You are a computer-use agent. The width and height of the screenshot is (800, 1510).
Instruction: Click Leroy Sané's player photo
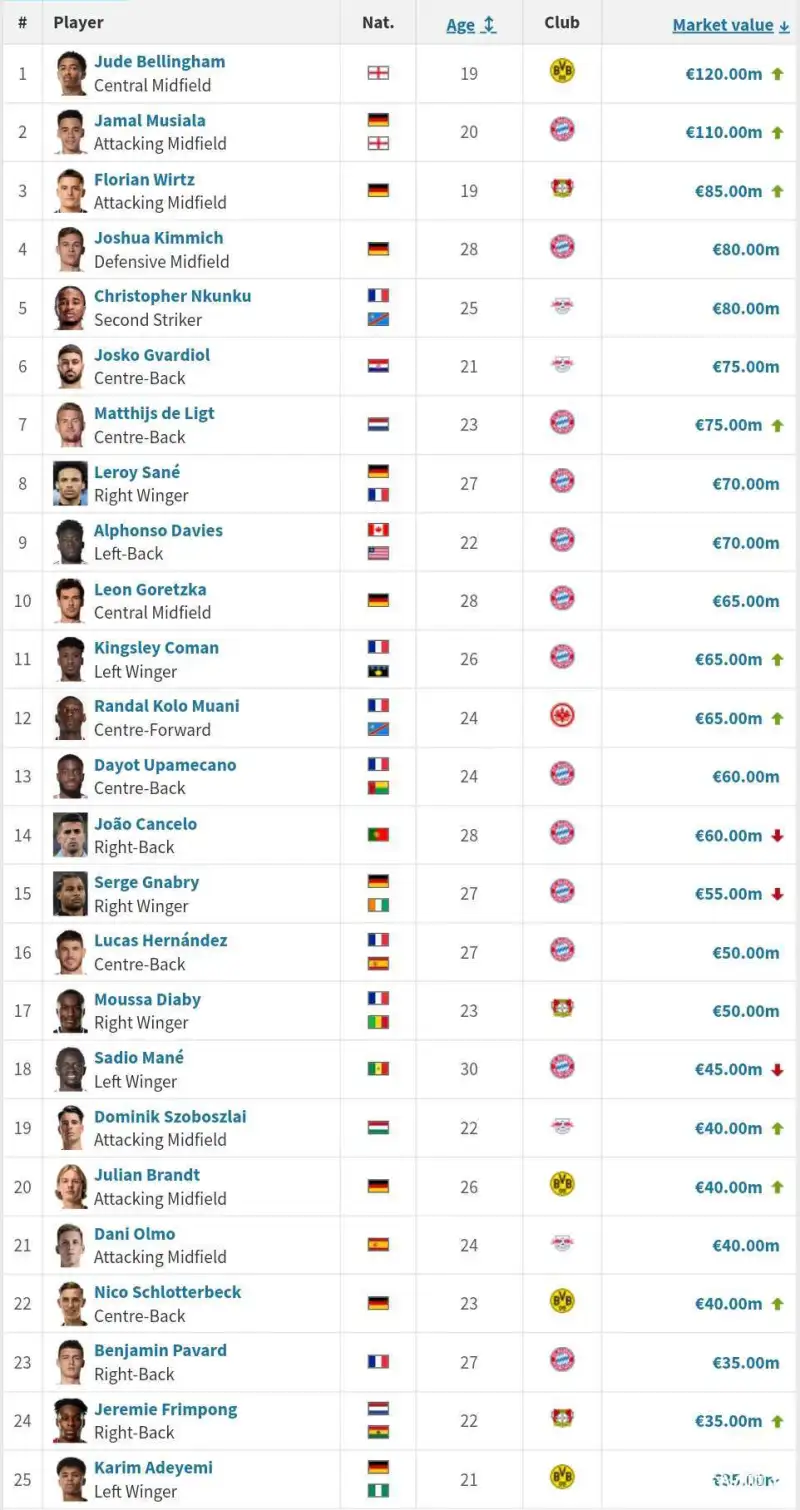(x=70, y=484)
